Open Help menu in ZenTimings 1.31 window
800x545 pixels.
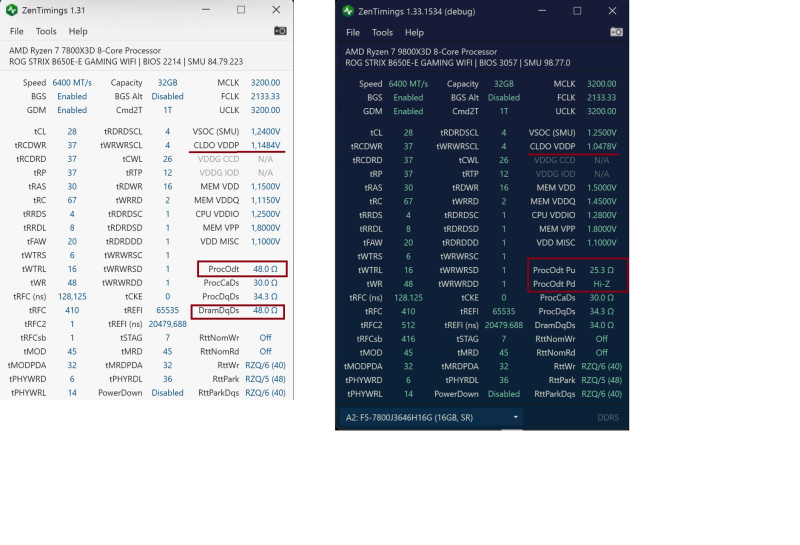pyautogui.click(x=78, y=31)
